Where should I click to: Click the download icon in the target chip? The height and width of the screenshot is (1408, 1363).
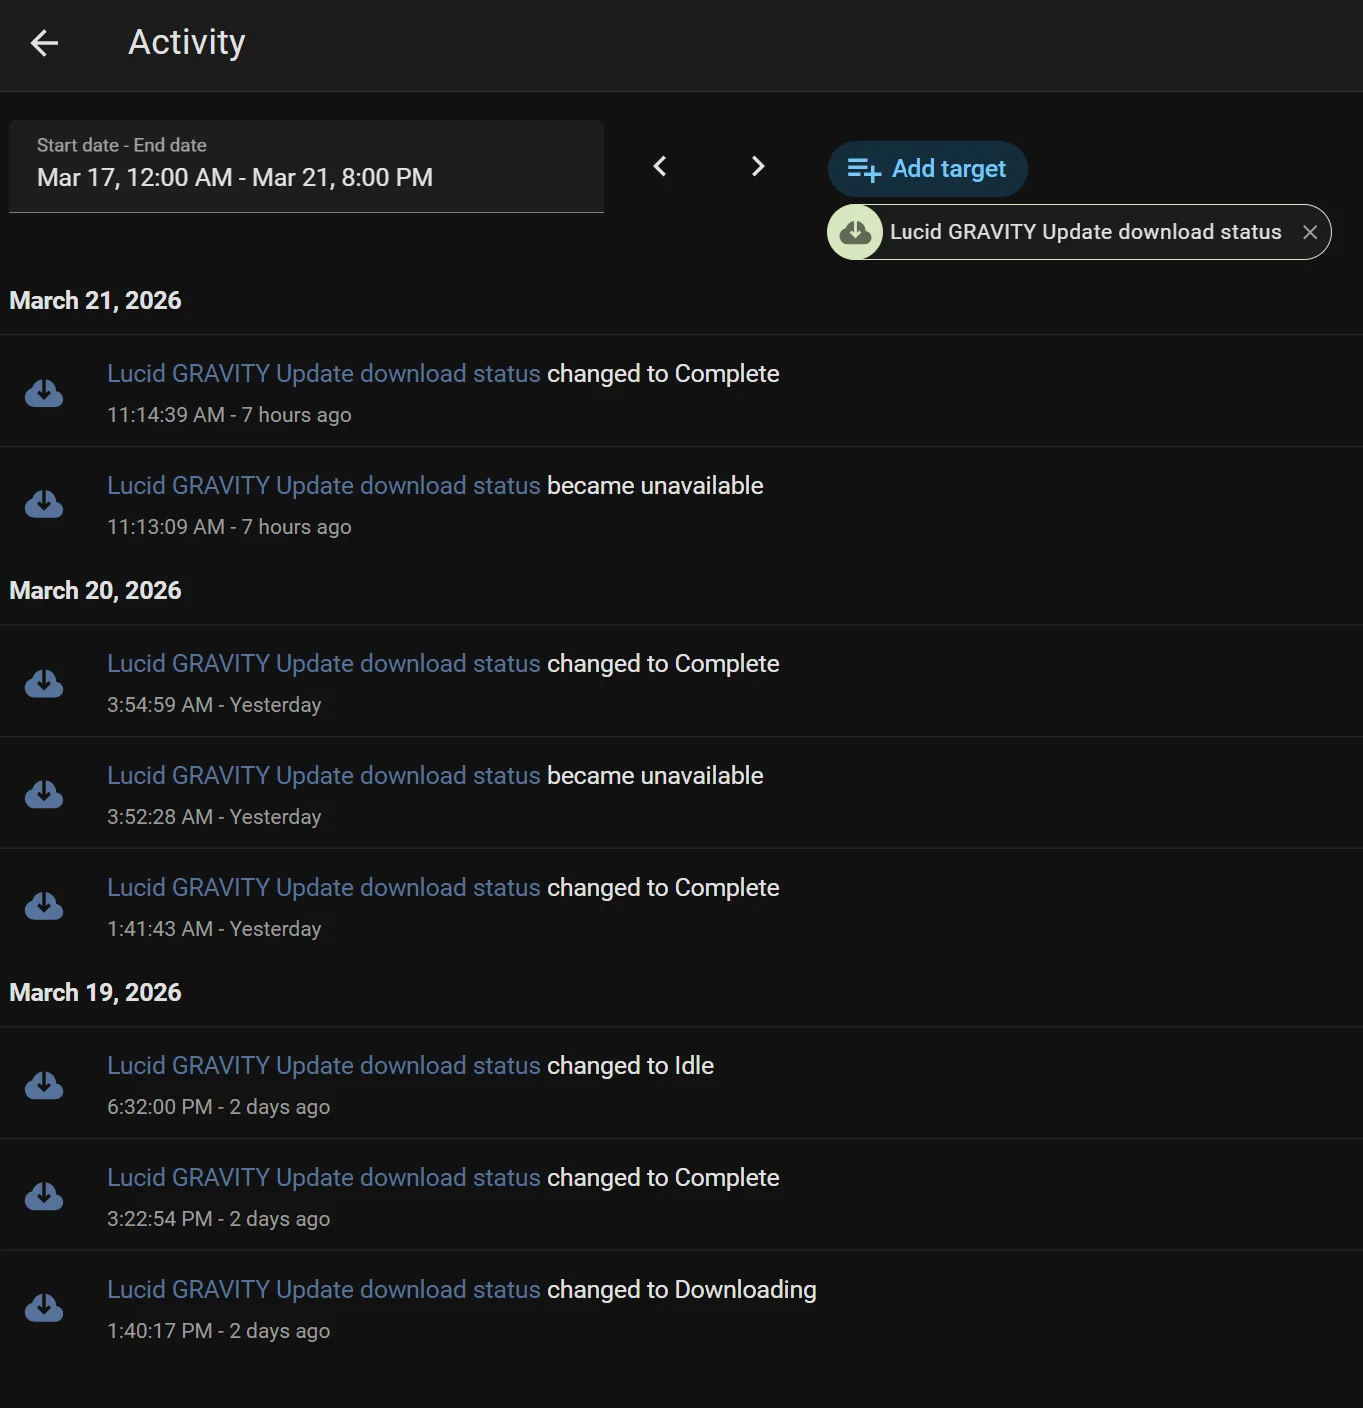coord(855,232)
